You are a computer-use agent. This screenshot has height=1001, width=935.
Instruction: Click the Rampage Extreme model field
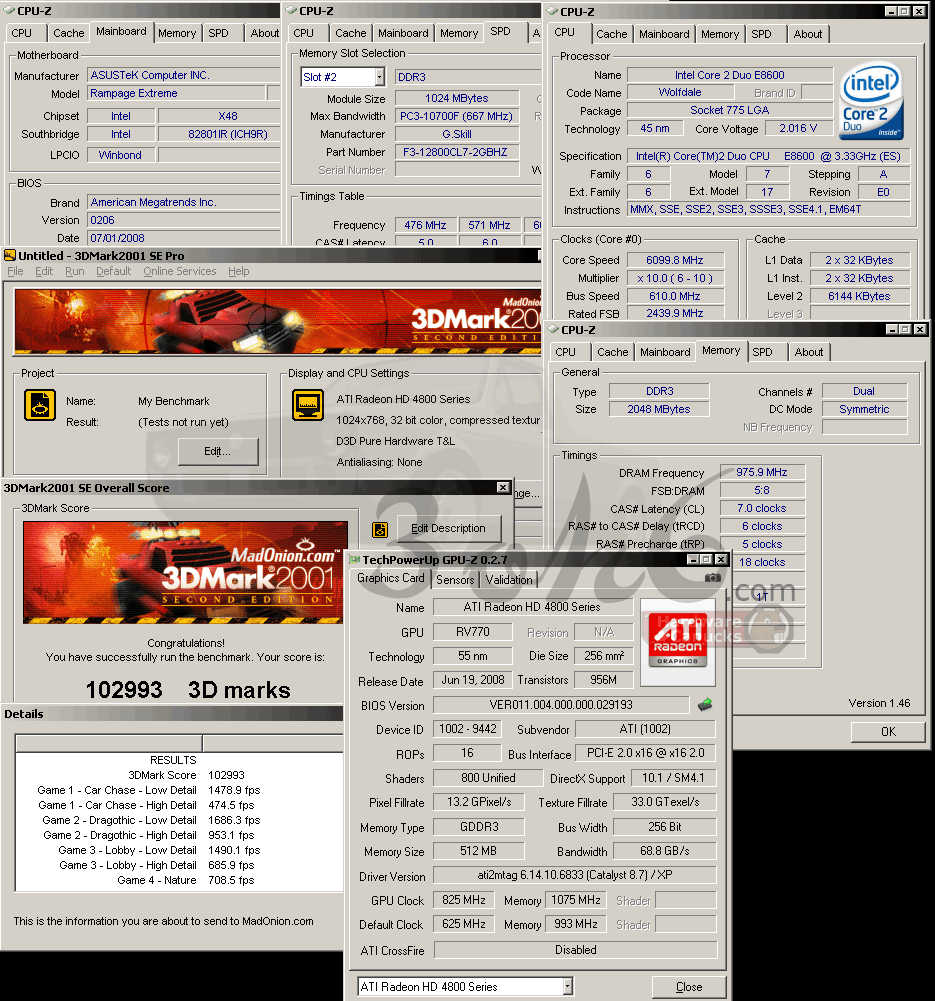(177, 93)
